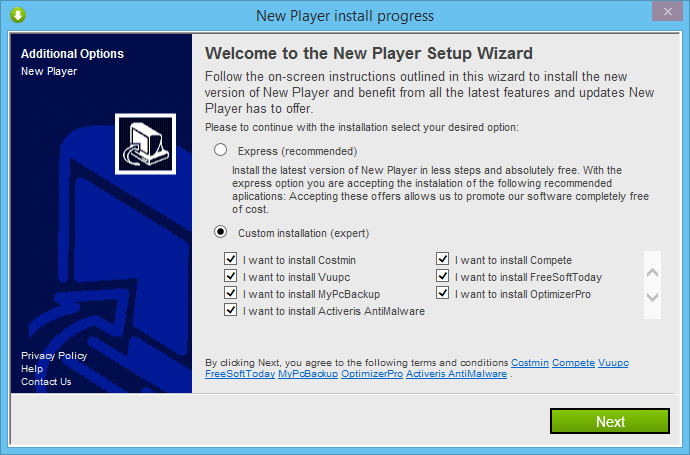The width and height of the screenshot is (690, 455).
Task: Uncheck I want to install Activeris AntiMalware
Action: (231, 310)
